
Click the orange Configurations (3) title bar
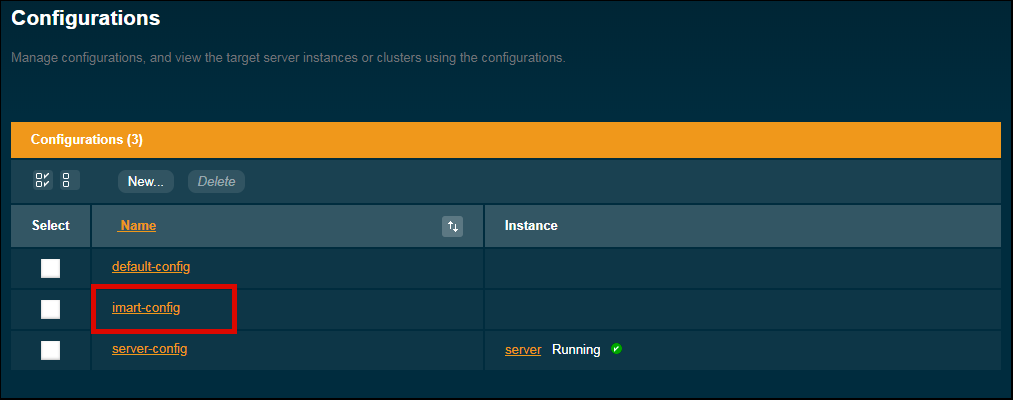click(x=505, y=140)
